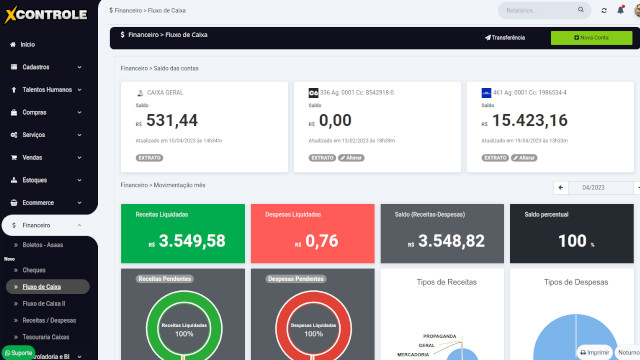Click the paper plane Transferência icon
The image size is (640, 360).
coord(488,38)
